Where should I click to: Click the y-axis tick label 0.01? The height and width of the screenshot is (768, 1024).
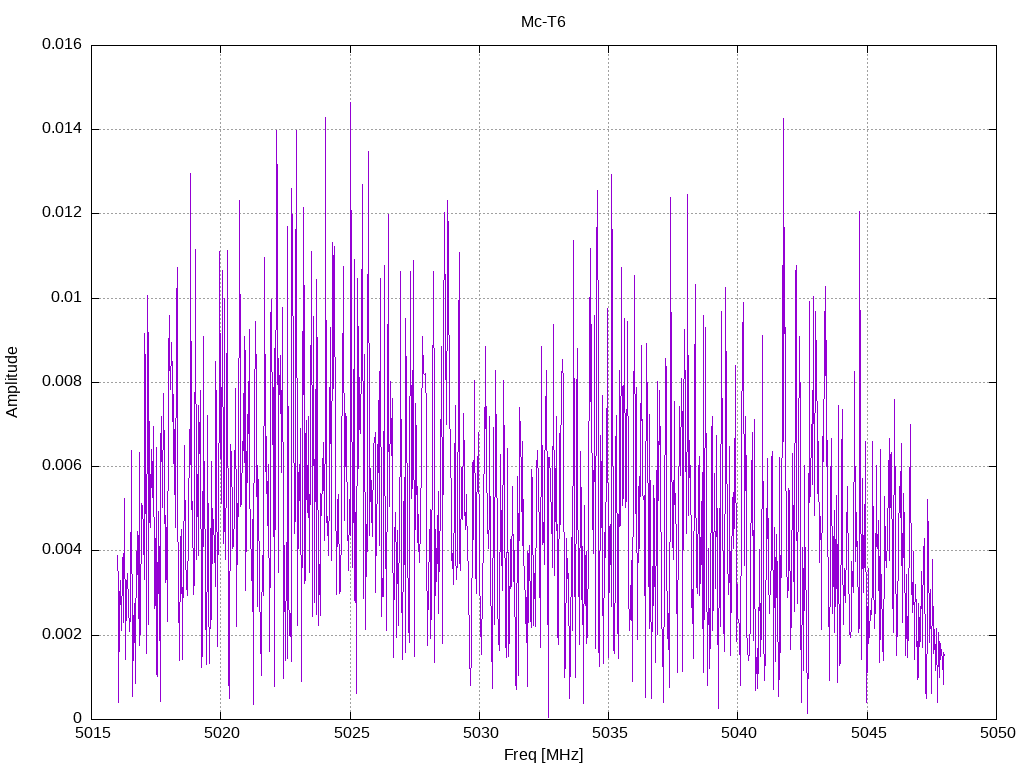[67, 298]
